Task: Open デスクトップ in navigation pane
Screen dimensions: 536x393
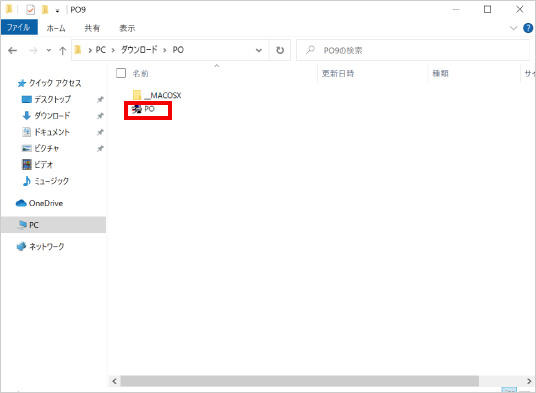Action: point(46,99)
